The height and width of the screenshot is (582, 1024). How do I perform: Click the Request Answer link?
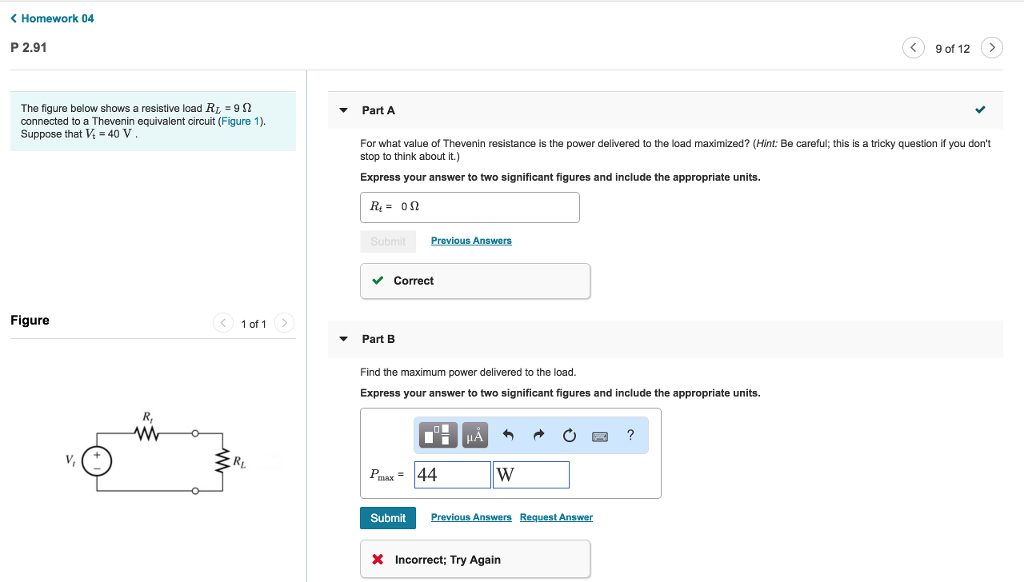[556, 517]
